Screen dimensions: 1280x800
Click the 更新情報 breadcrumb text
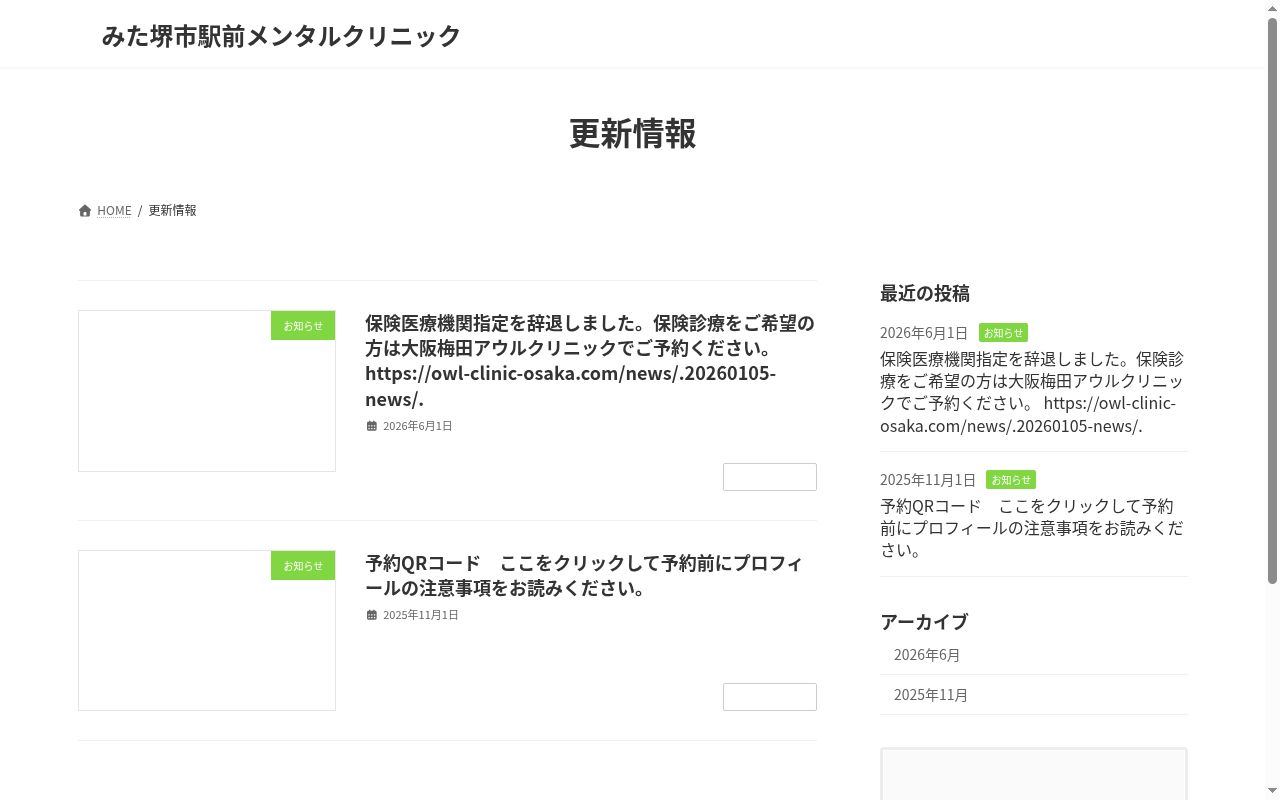point(172,211)
